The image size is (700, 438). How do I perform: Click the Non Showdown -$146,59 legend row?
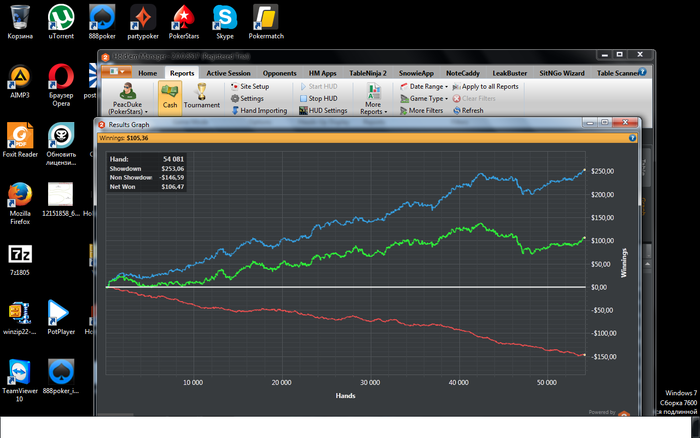pos(146,177)
